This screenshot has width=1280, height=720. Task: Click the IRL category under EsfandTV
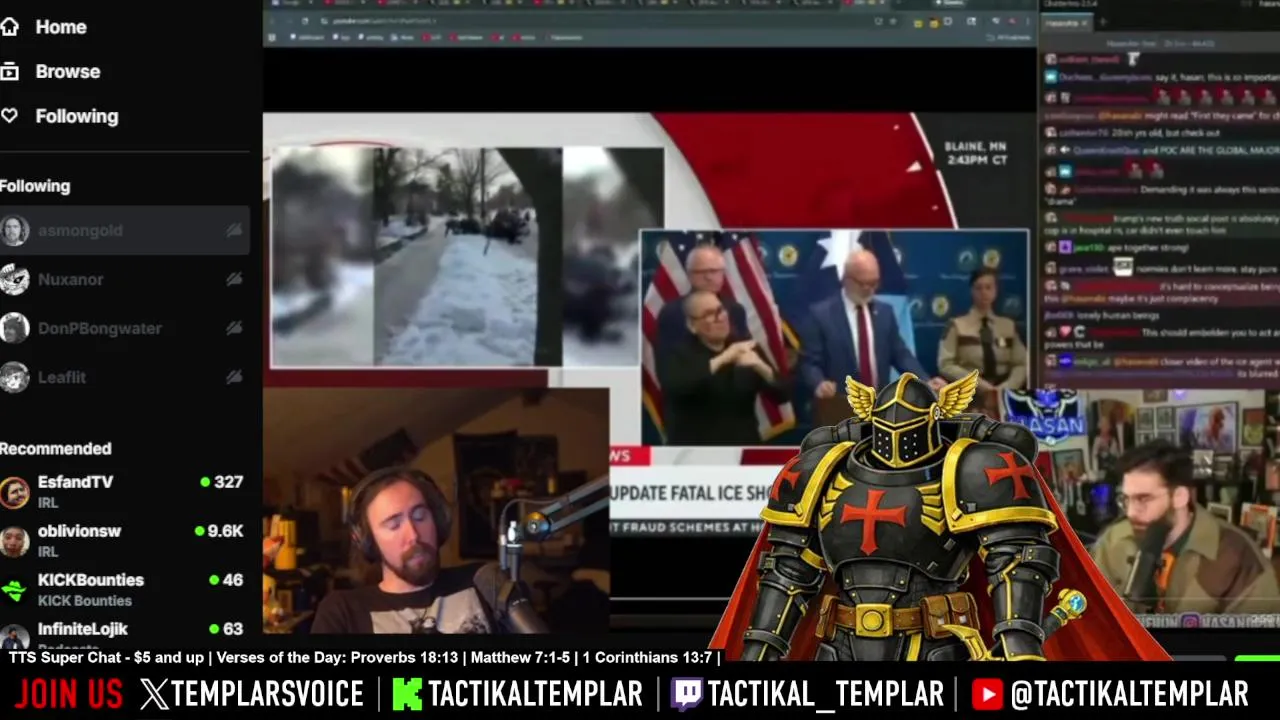[48, 502]
